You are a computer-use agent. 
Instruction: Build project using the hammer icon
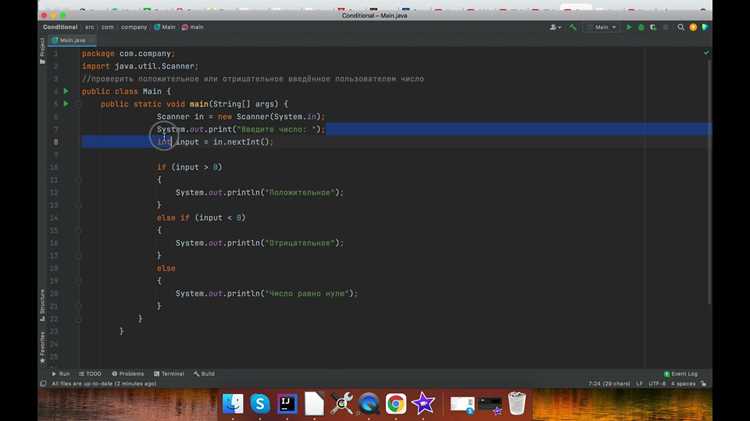coord(572,27)
